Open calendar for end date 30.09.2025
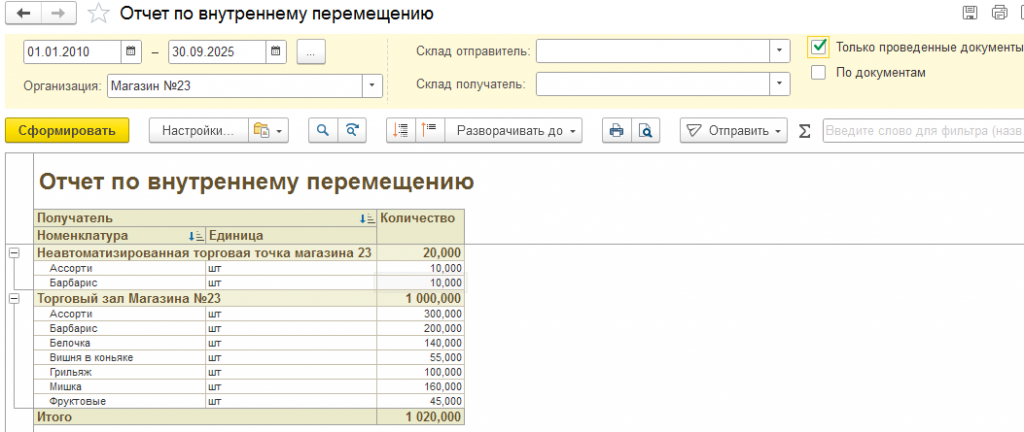 coord(276,52)
